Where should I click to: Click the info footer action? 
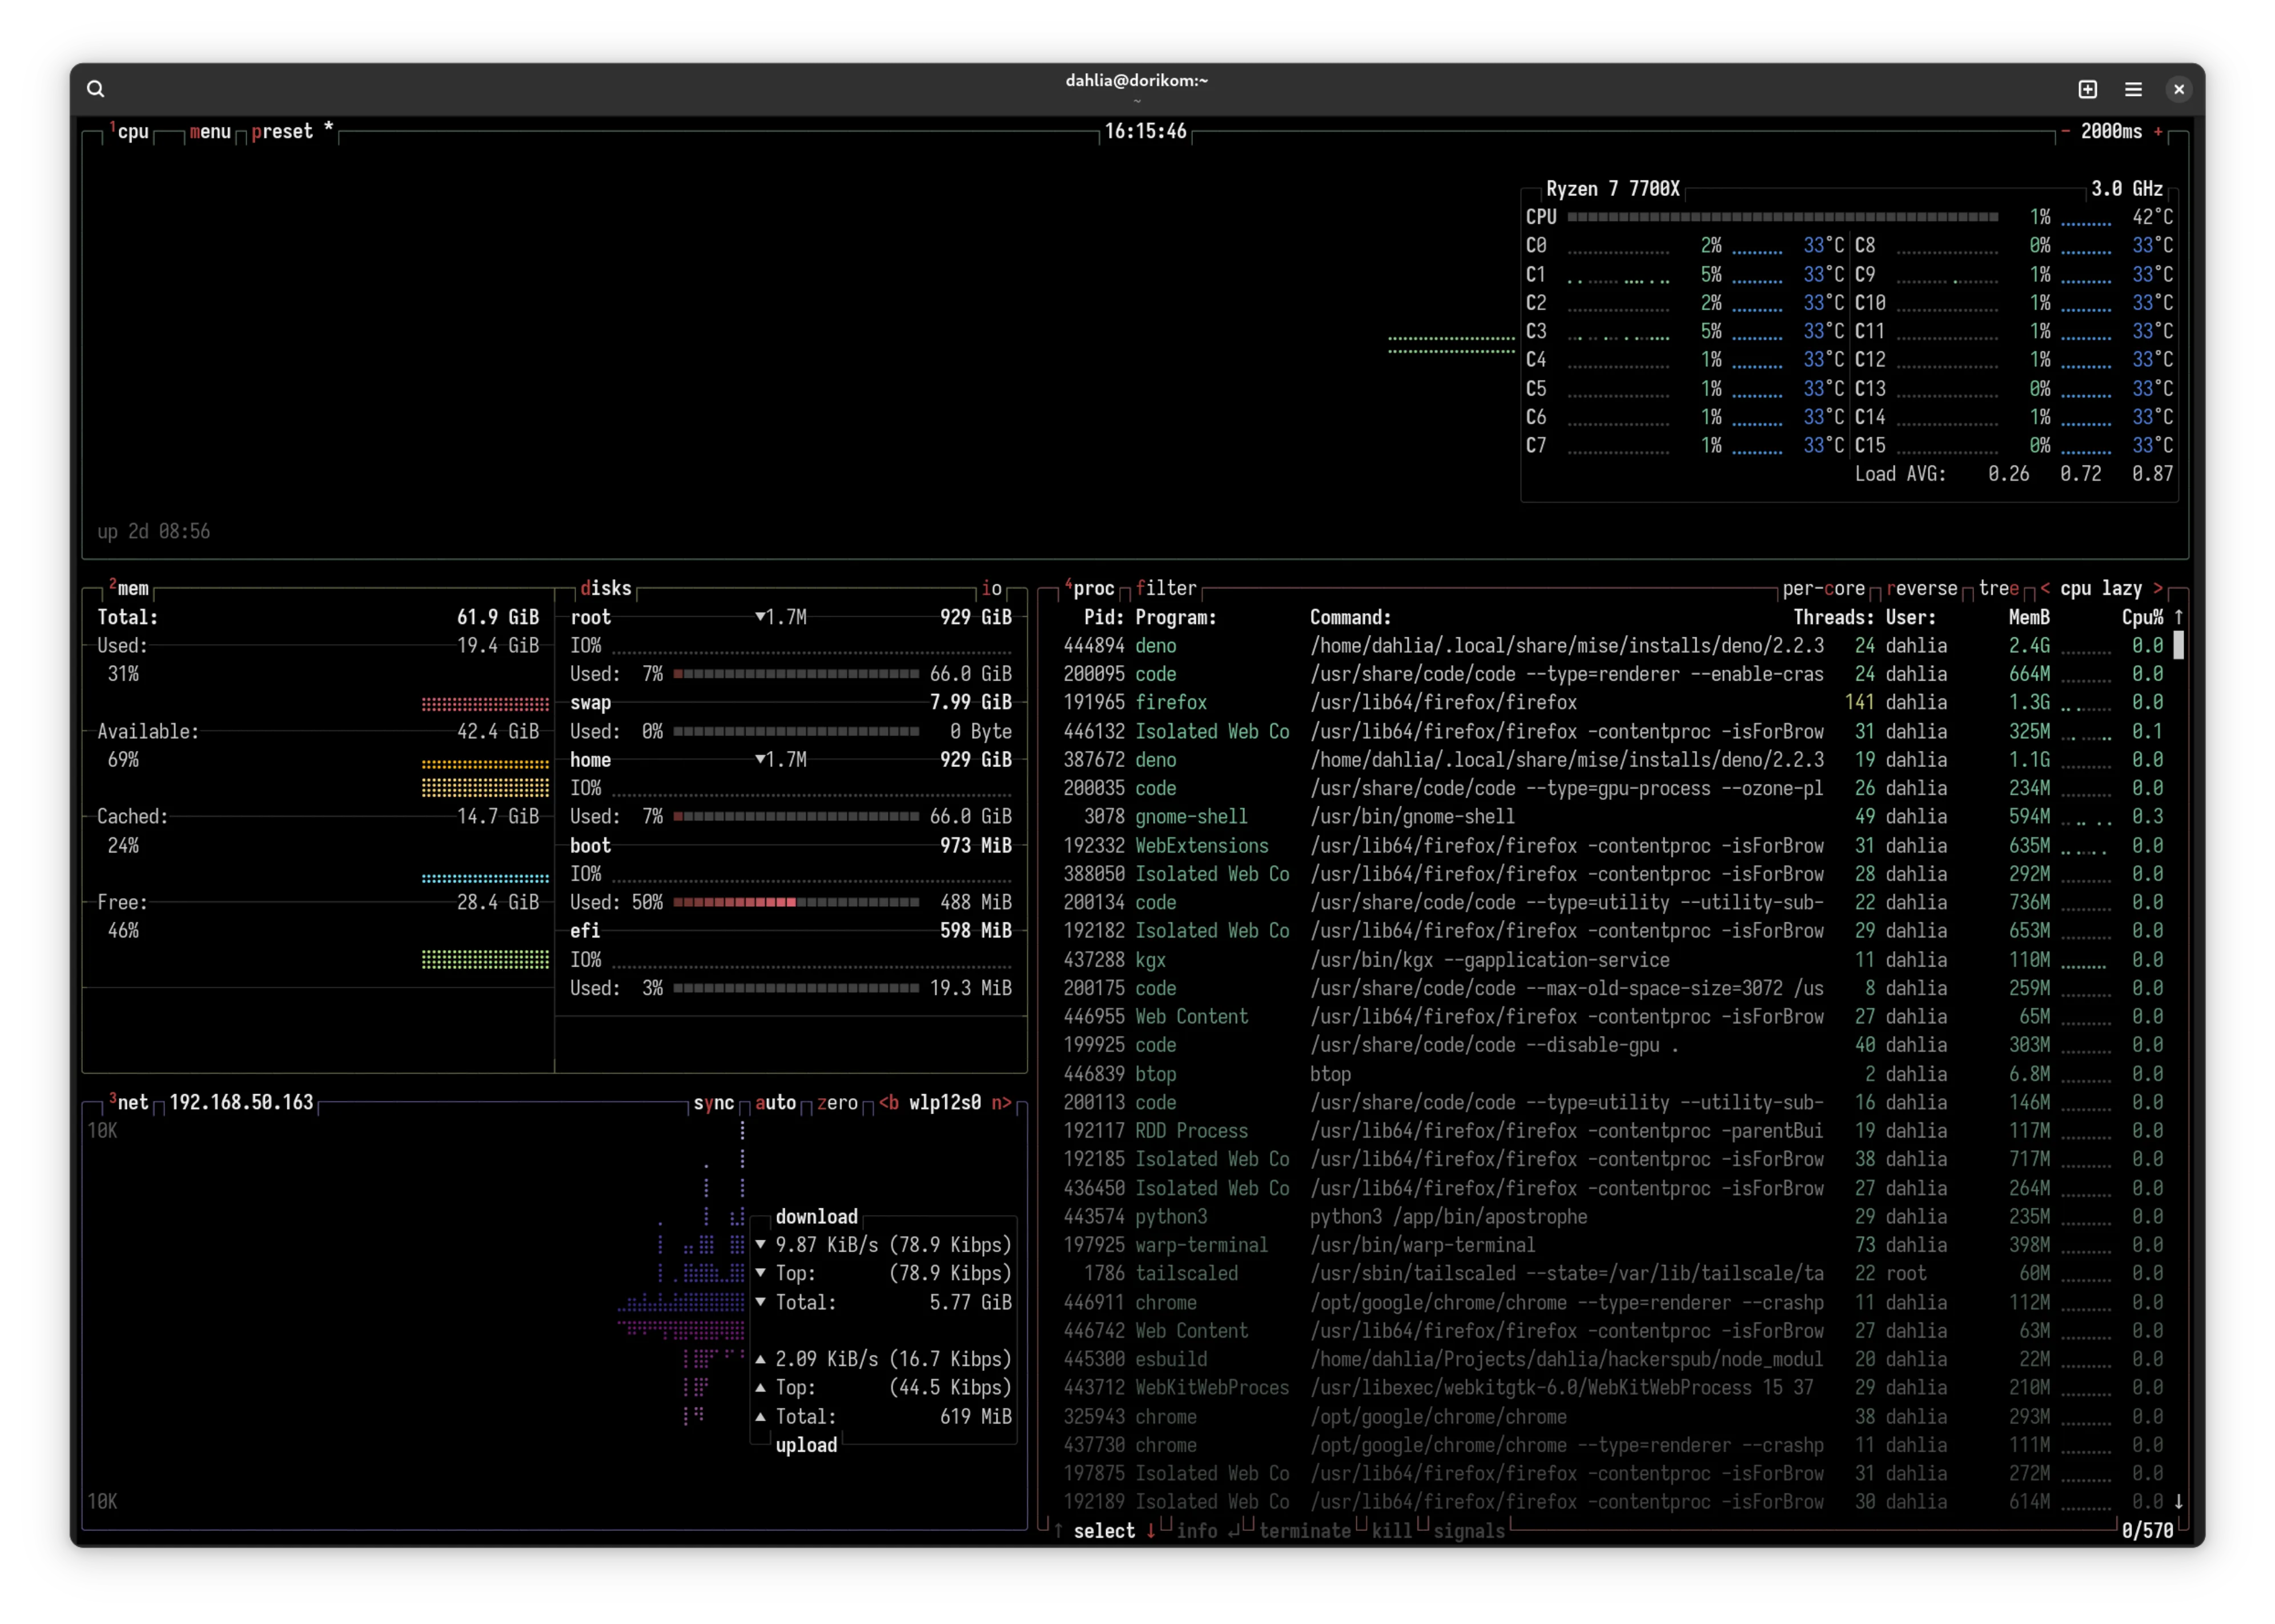click(1207, 1531)
